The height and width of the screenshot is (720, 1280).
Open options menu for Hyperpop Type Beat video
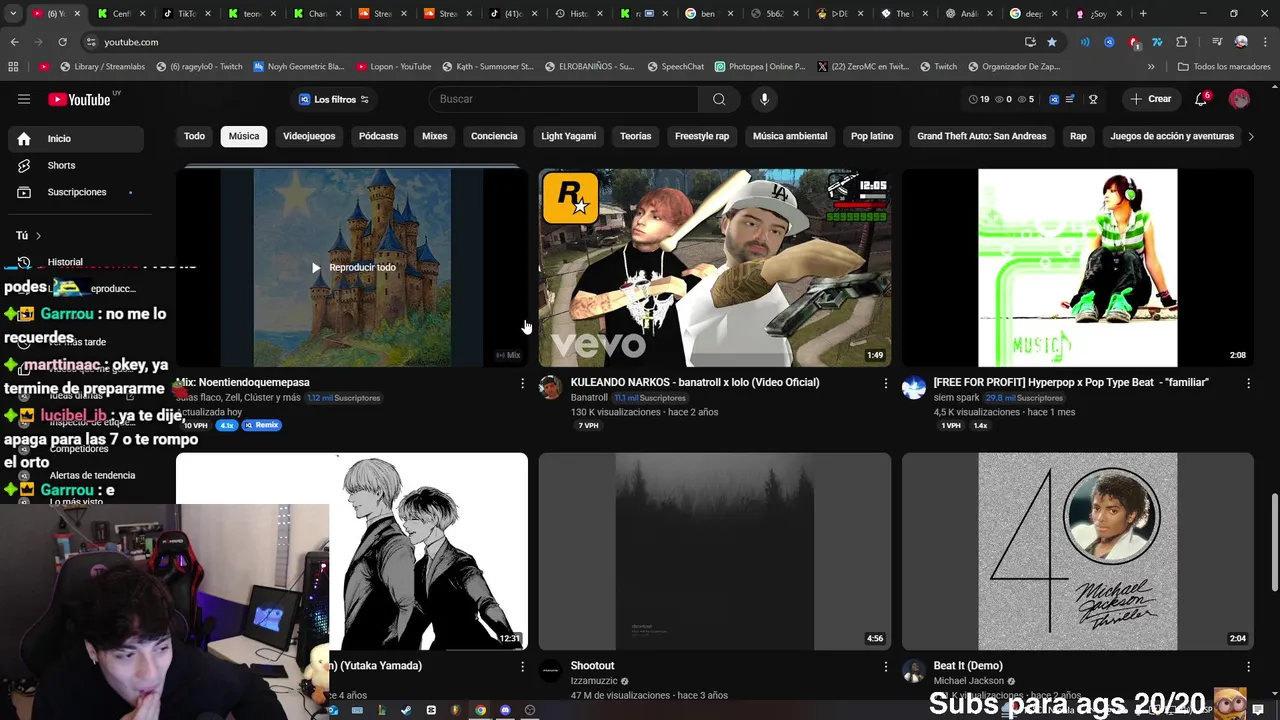point(1248,383)
